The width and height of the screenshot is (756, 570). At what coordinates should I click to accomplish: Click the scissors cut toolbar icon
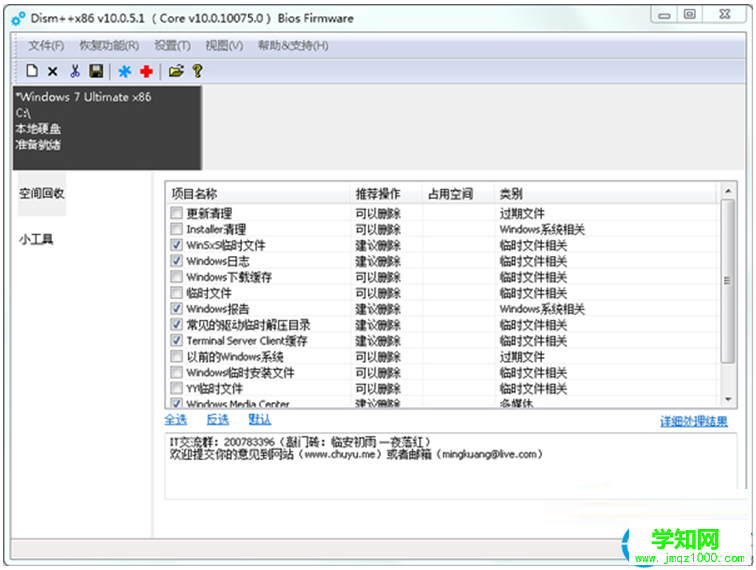coord(75,71)
